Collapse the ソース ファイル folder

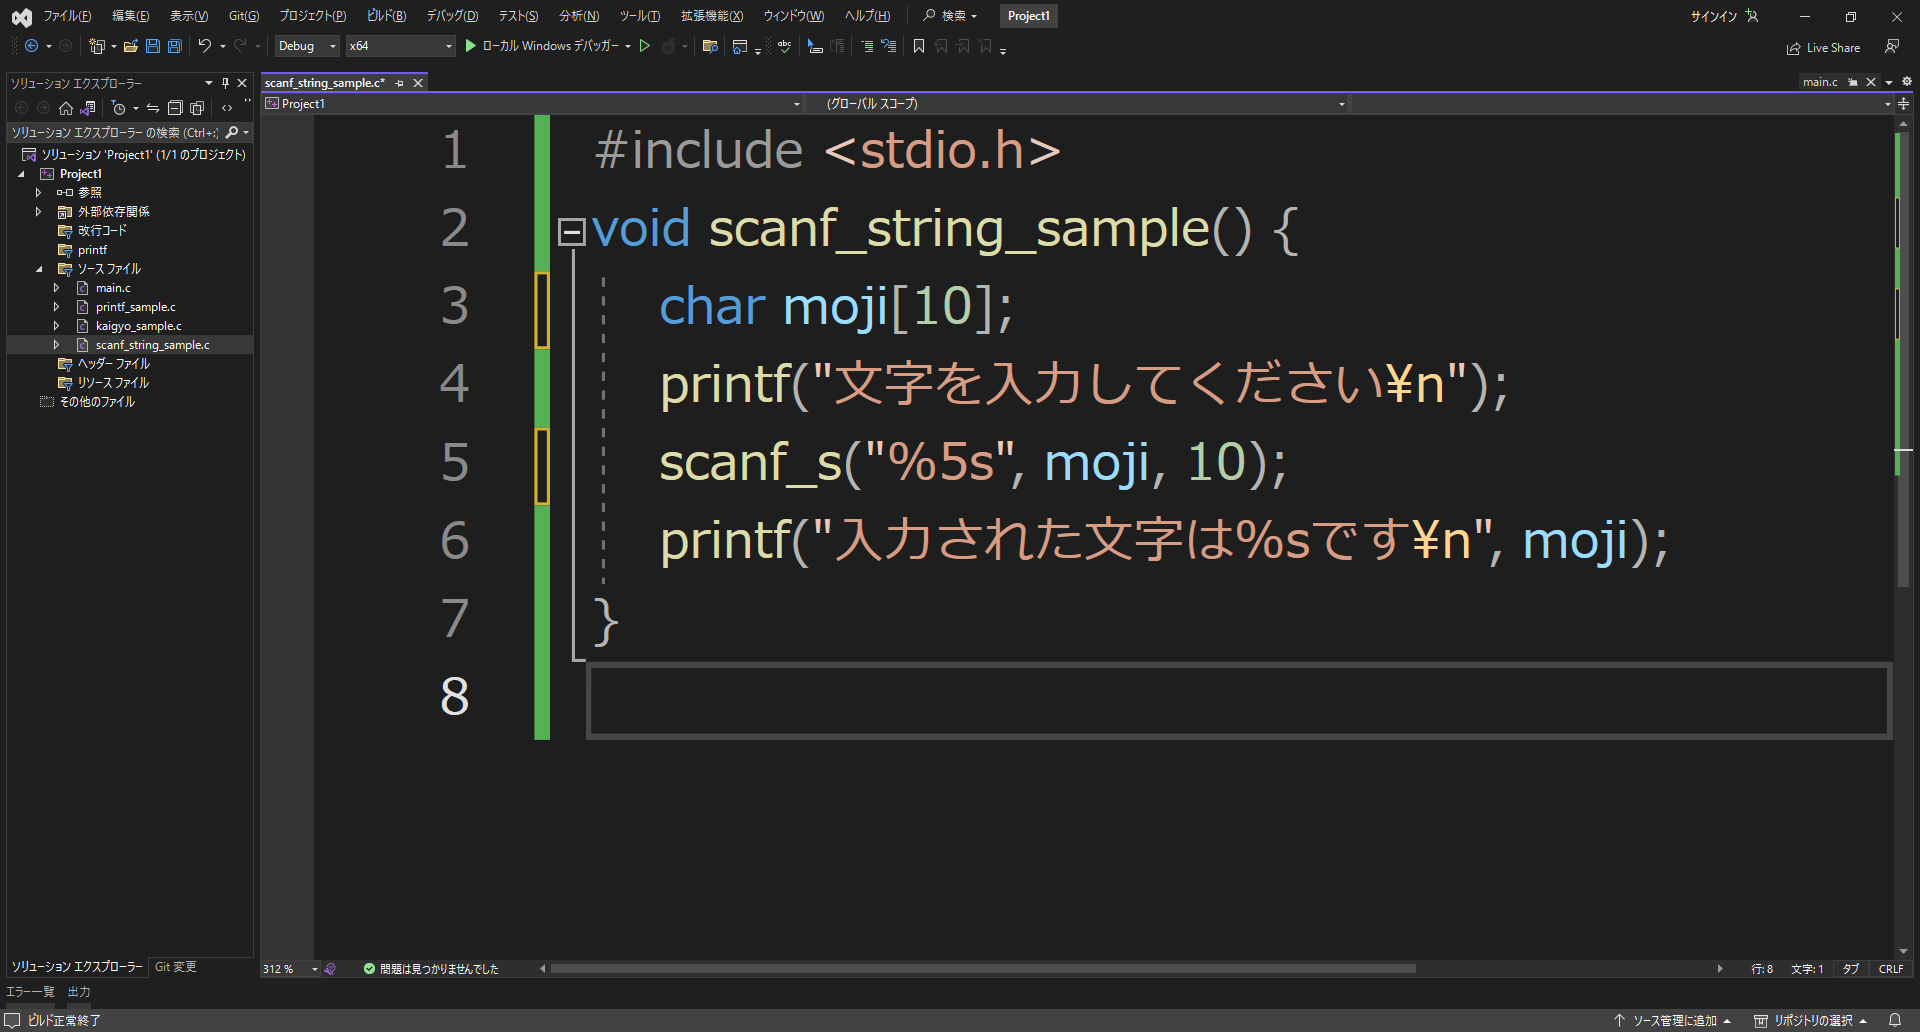coord(39,269)
